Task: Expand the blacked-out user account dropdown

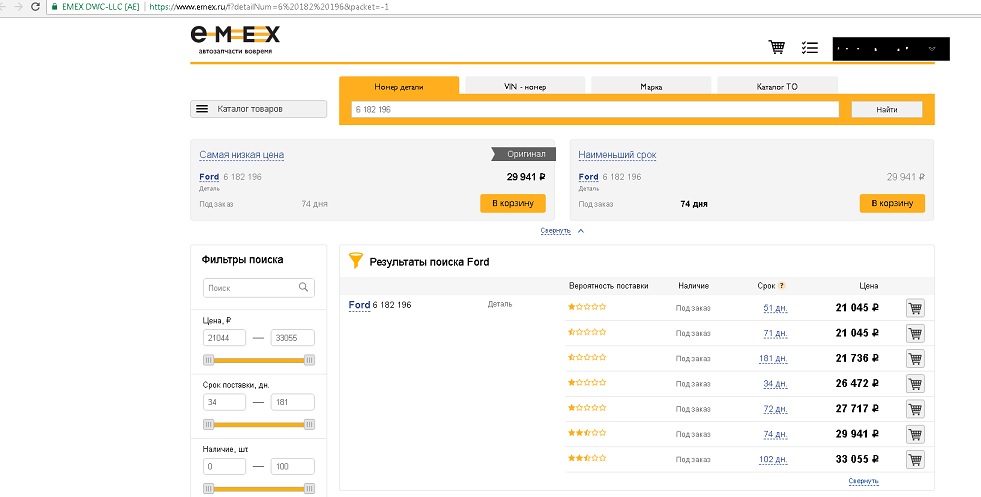Action: tap(932, 48)
